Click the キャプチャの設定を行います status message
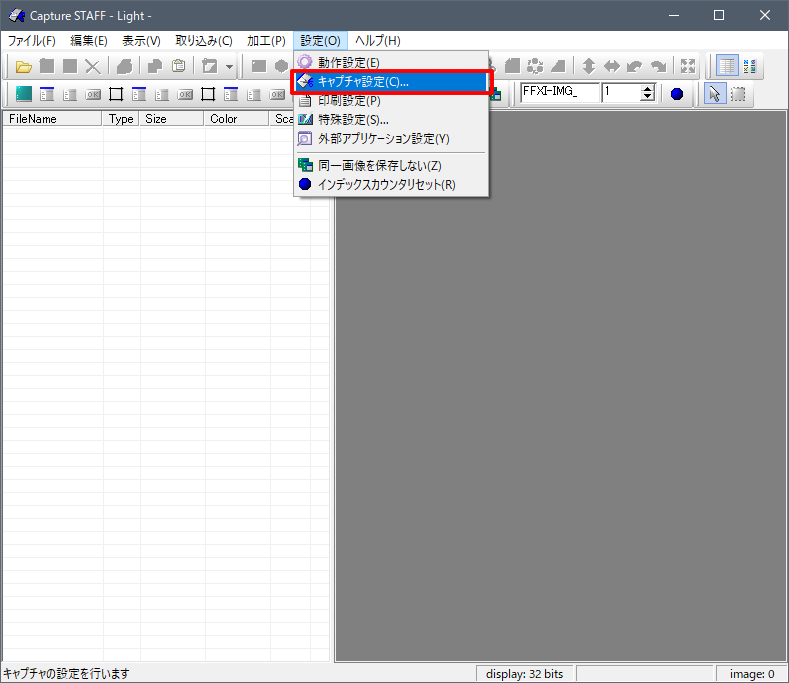 point(66,673)
